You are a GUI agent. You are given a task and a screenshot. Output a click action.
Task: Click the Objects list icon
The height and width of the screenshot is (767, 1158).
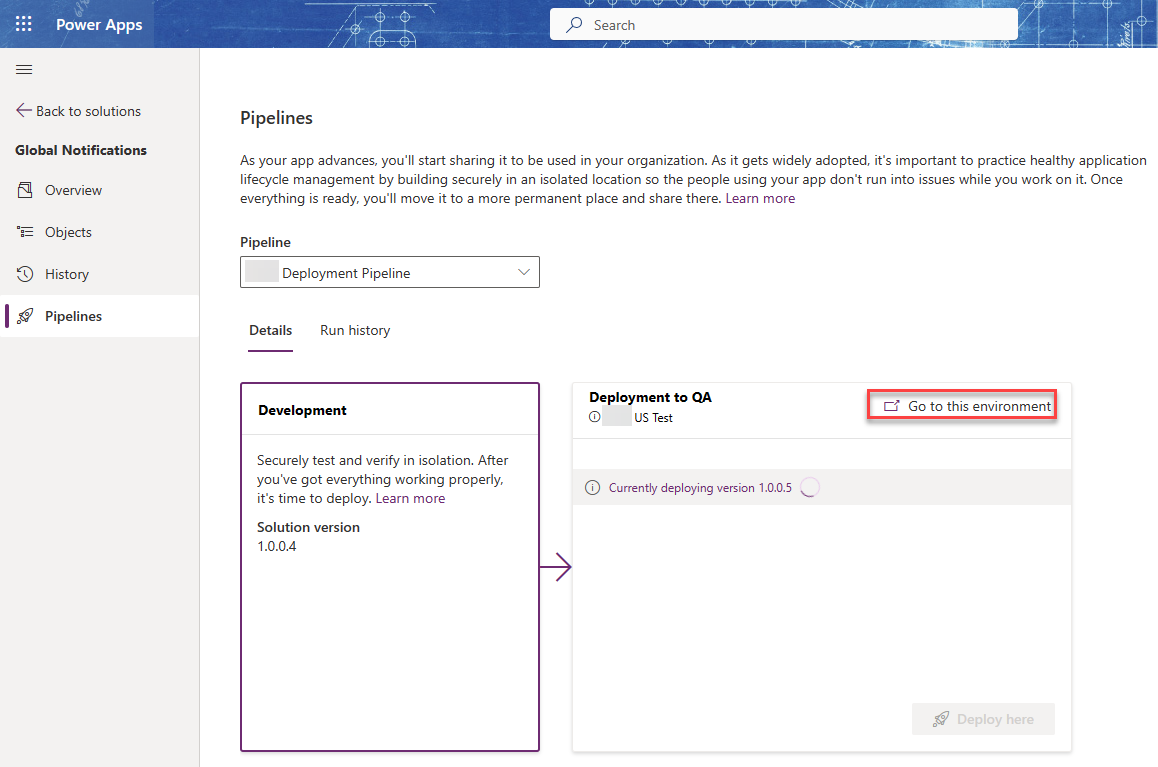point(25,232)
